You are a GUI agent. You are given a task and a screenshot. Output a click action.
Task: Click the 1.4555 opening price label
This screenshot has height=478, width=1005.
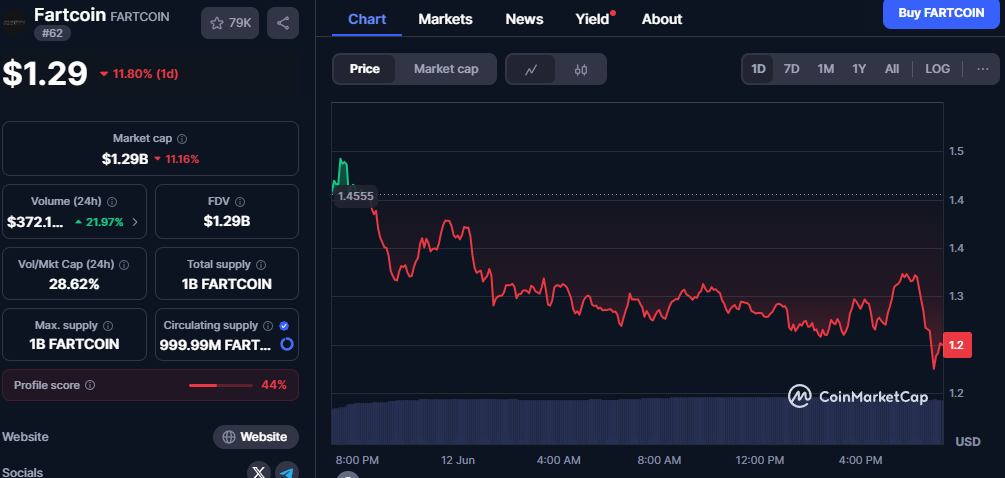pos(356,197)
